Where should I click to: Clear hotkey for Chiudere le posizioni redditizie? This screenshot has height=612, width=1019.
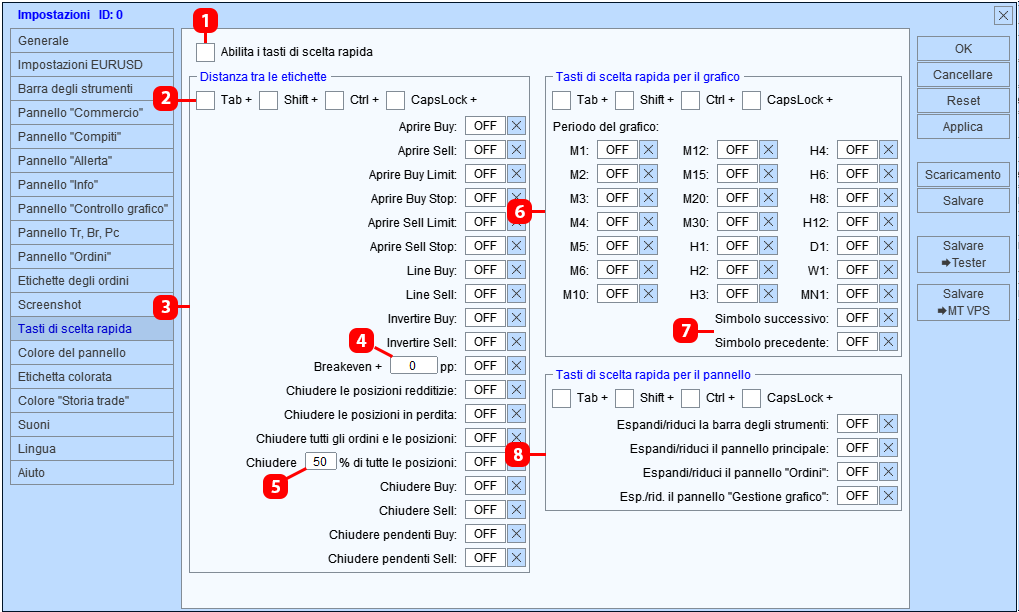(517, 390)
